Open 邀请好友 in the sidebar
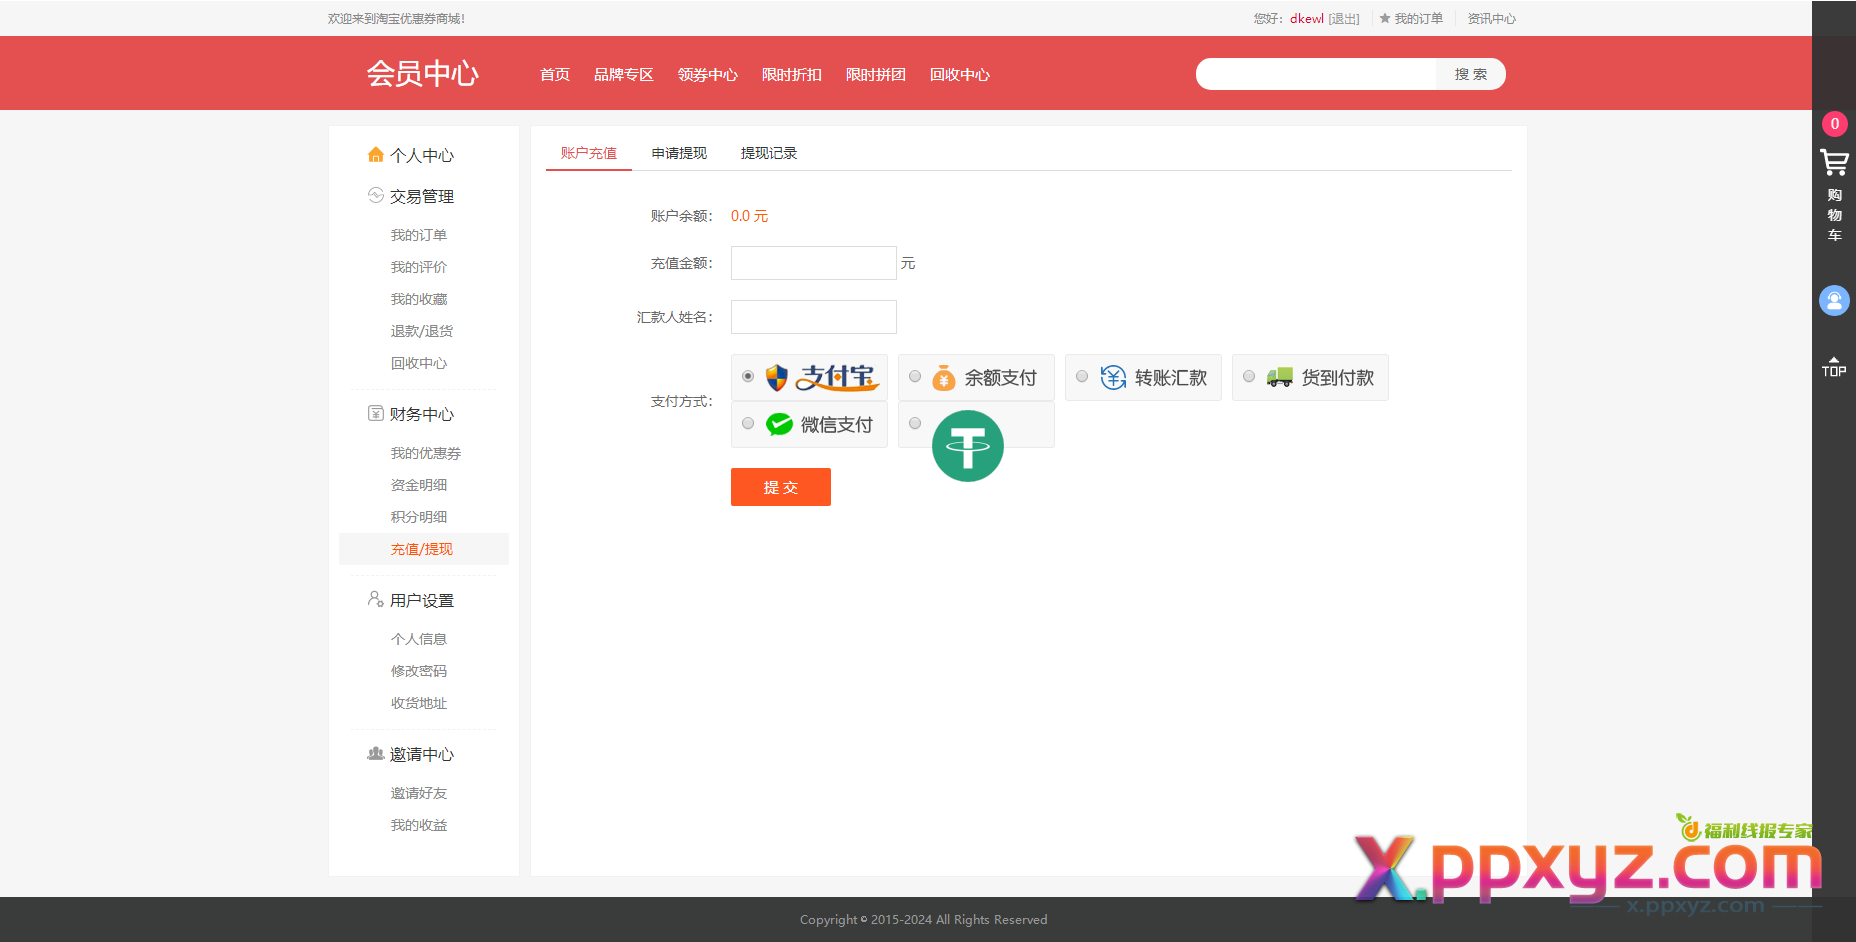1856x942 pixels. coord(419,793)
